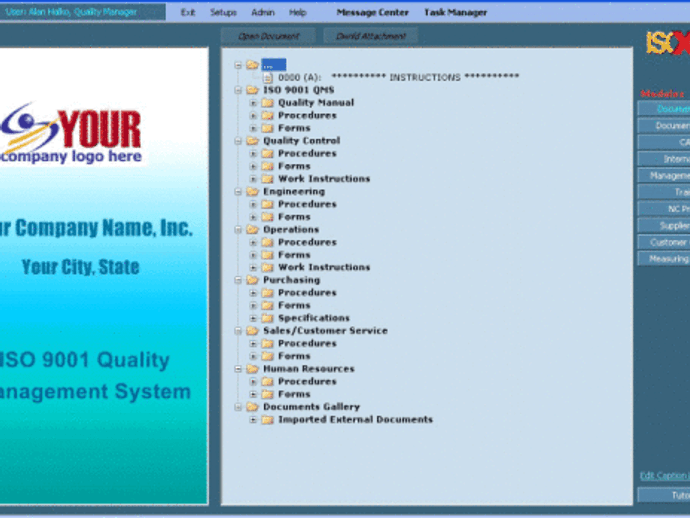Click the root folder icon at tree top

coord(252,65)
